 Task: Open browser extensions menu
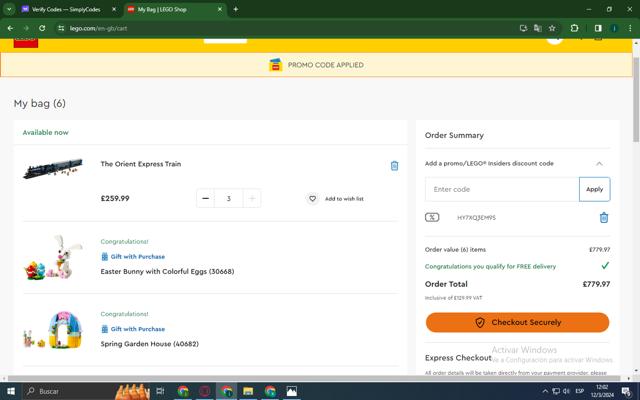click(x=574, y=28)
